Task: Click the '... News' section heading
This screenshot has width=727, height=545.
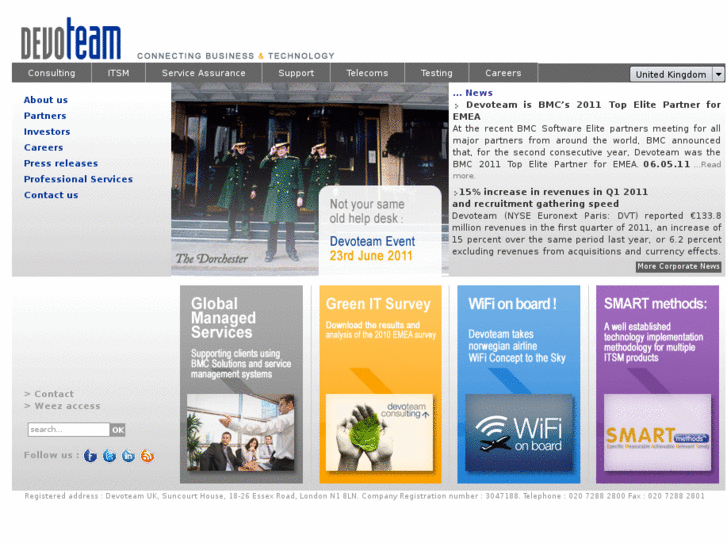Action: click(x=473, y=93)
